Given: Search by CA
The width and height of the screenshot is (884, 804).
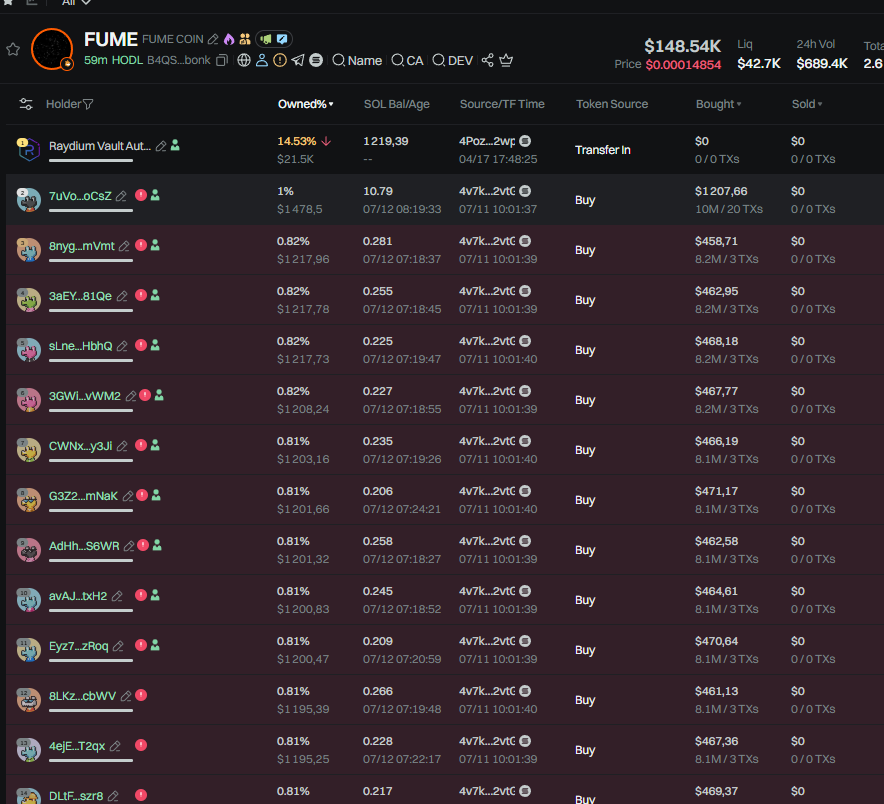Looking at the screenshot, I should coord(407,60).
